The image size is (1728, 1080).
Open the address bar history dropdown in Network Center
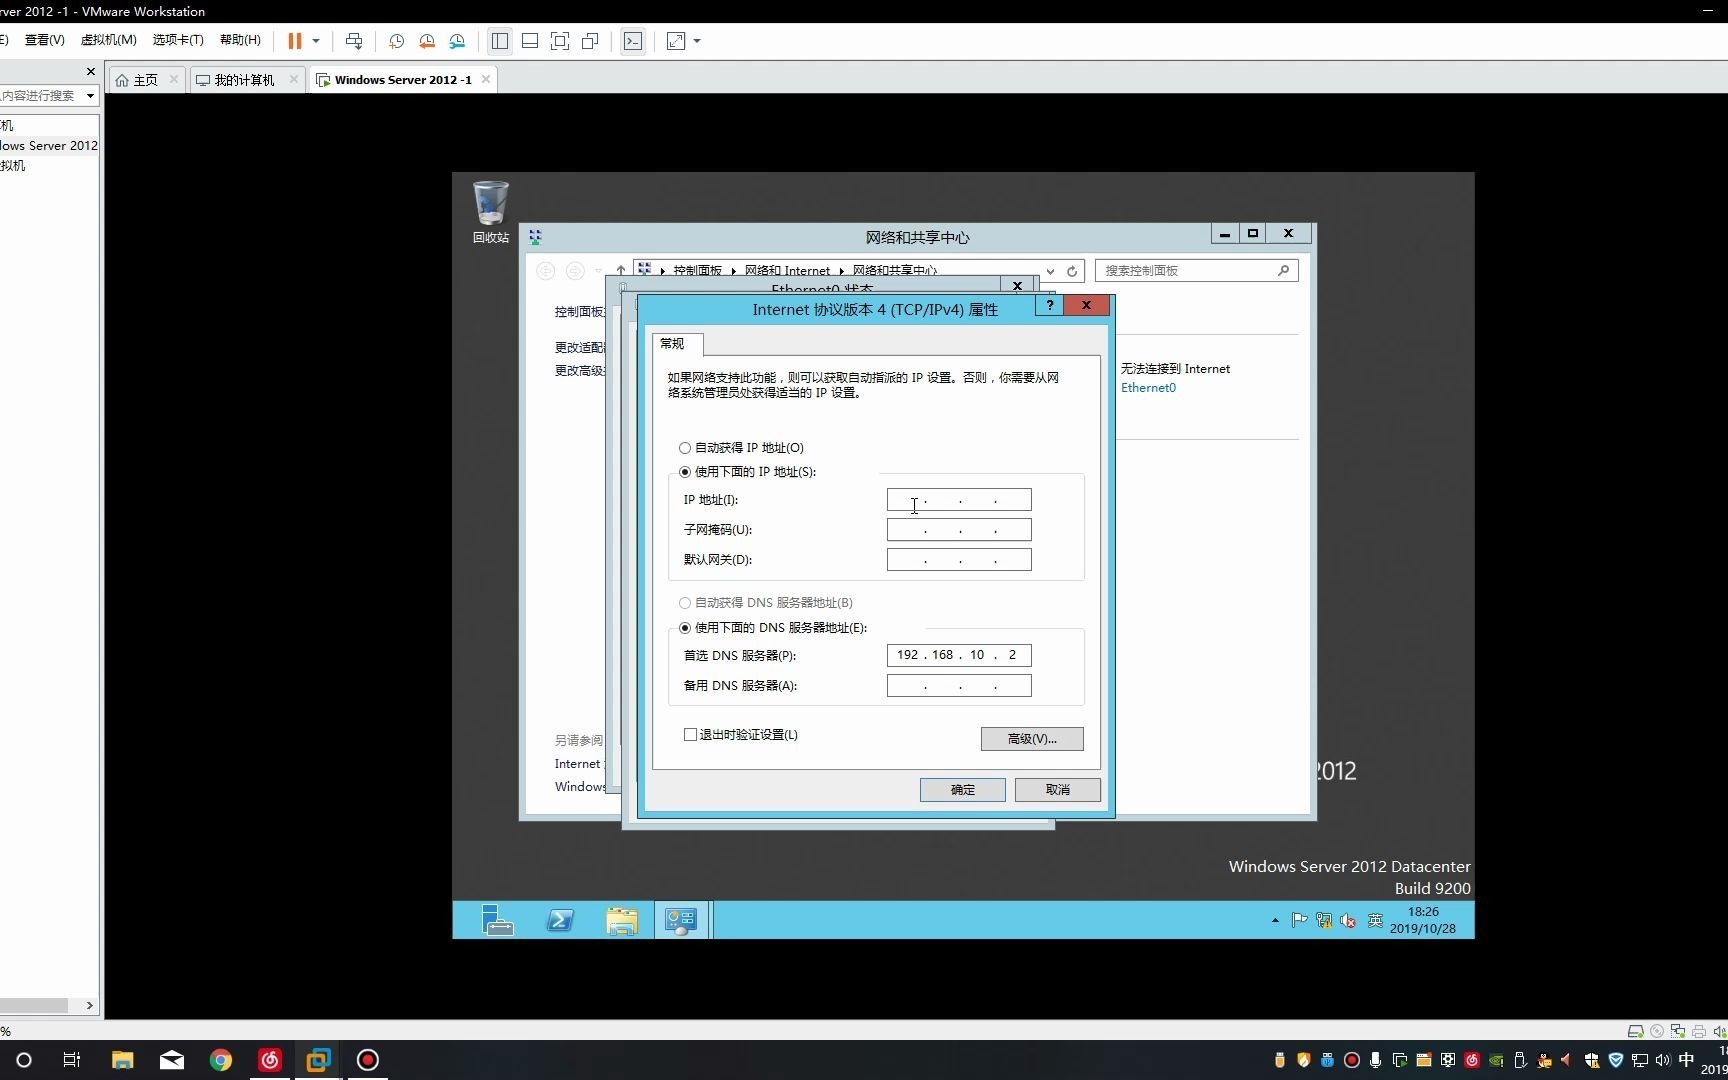tap(1050, 271)
